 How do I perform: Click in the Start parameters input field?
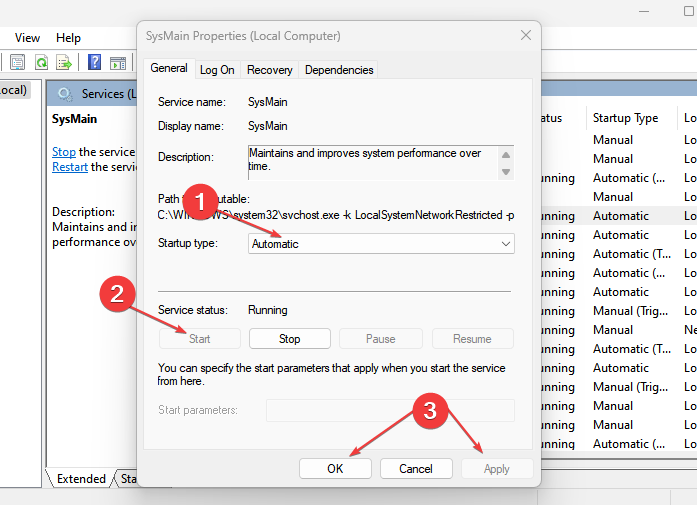pyautogui.click(x=390, y=410)
